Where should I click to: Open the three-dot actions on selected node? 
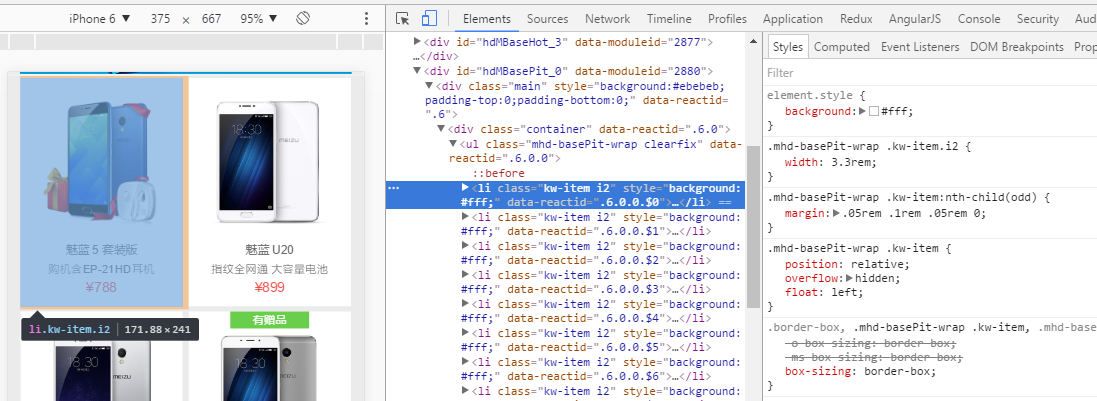394,188
